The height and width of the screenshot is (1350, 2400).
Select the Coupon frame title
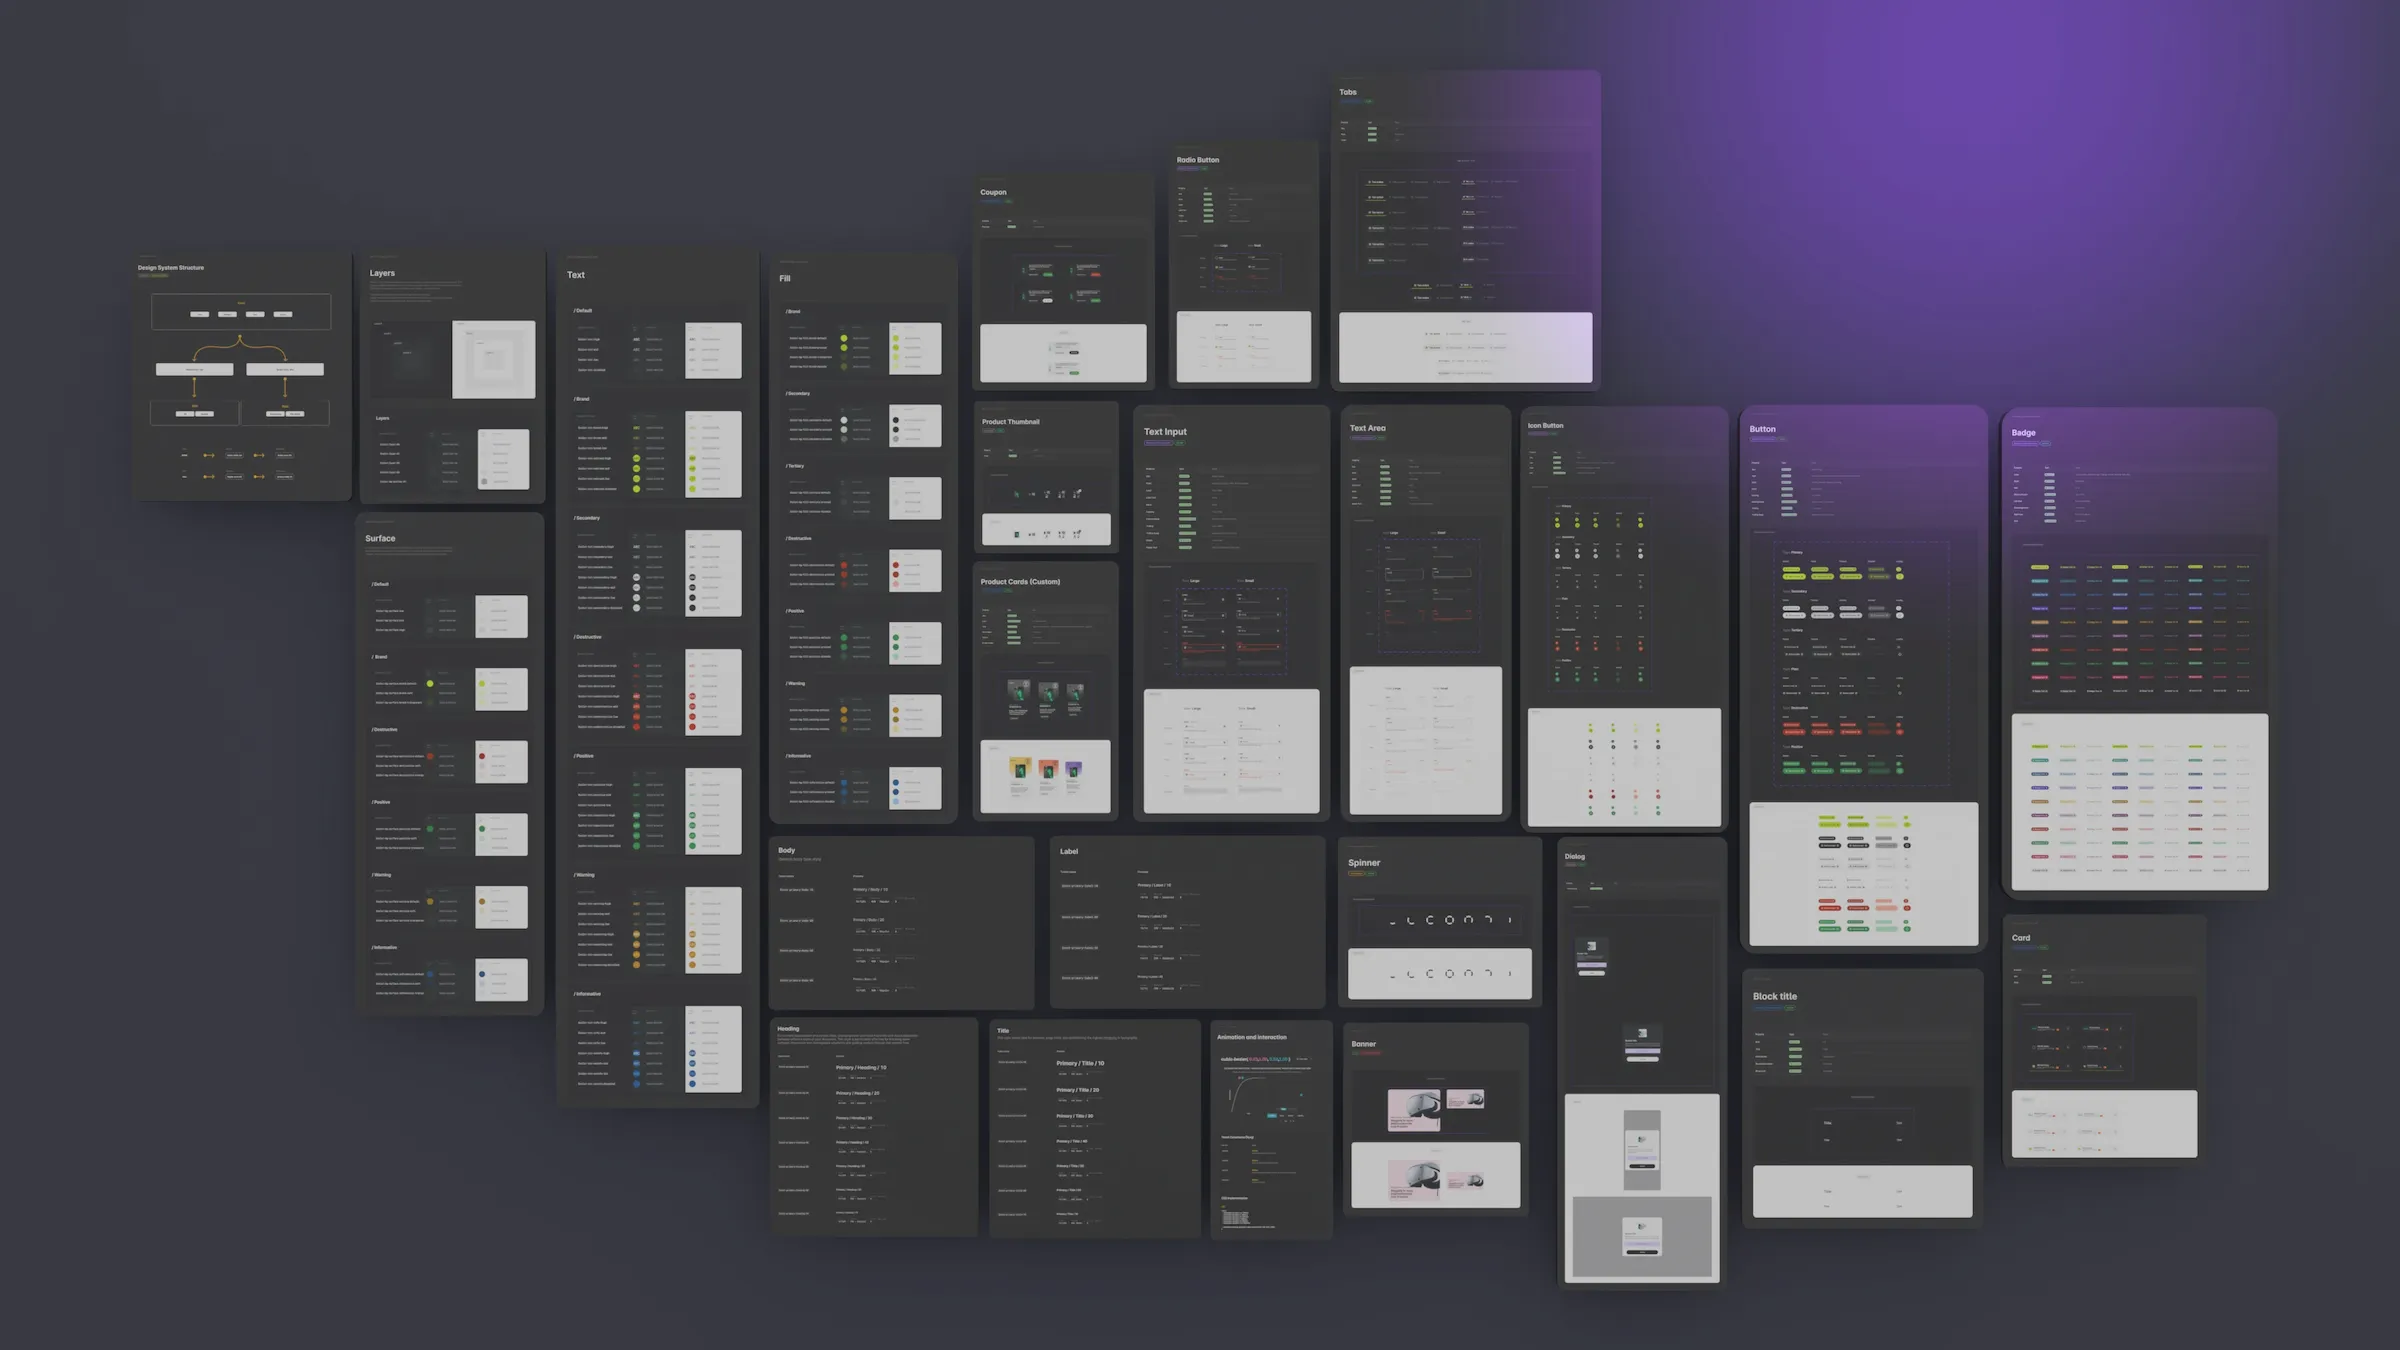pos(993,193)
